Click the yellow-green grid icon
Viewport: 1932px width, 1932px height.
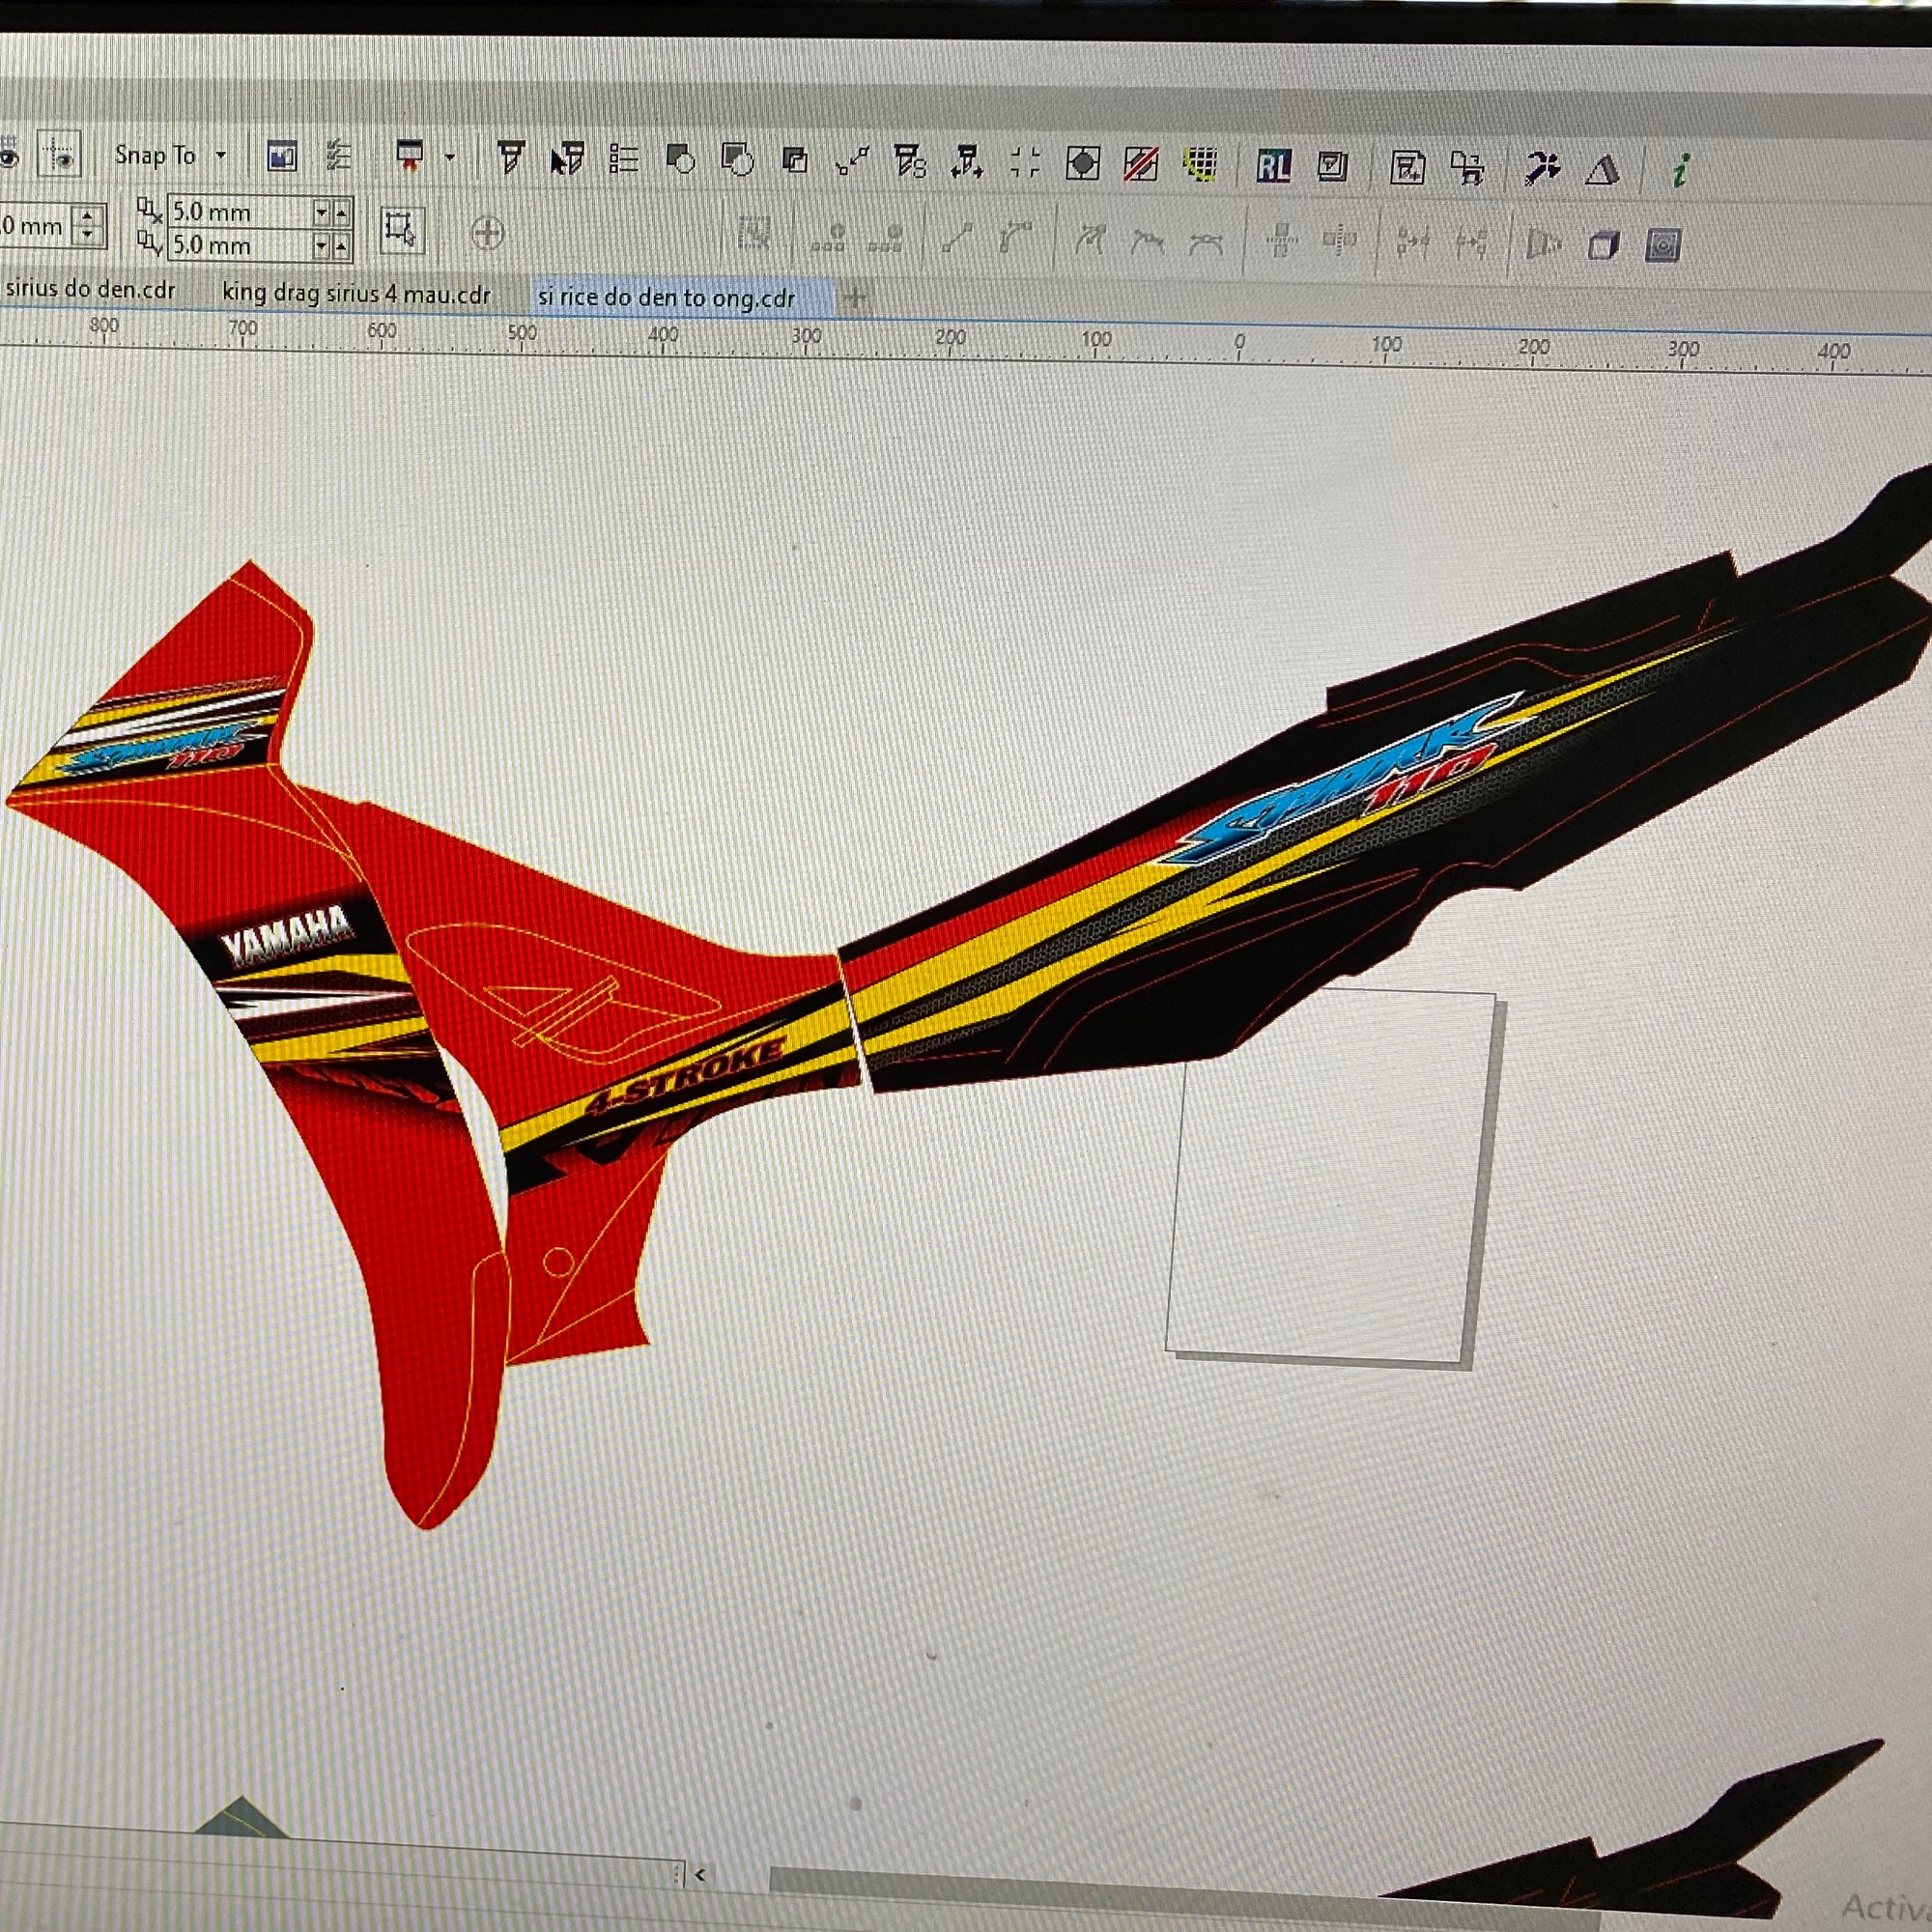click(x=1200, y=163)
